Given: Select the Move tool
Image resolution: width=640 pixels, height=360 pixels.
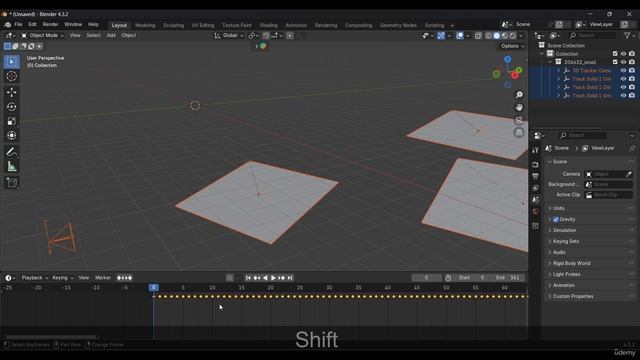Looking at the screenshot, I should [11, 92].
